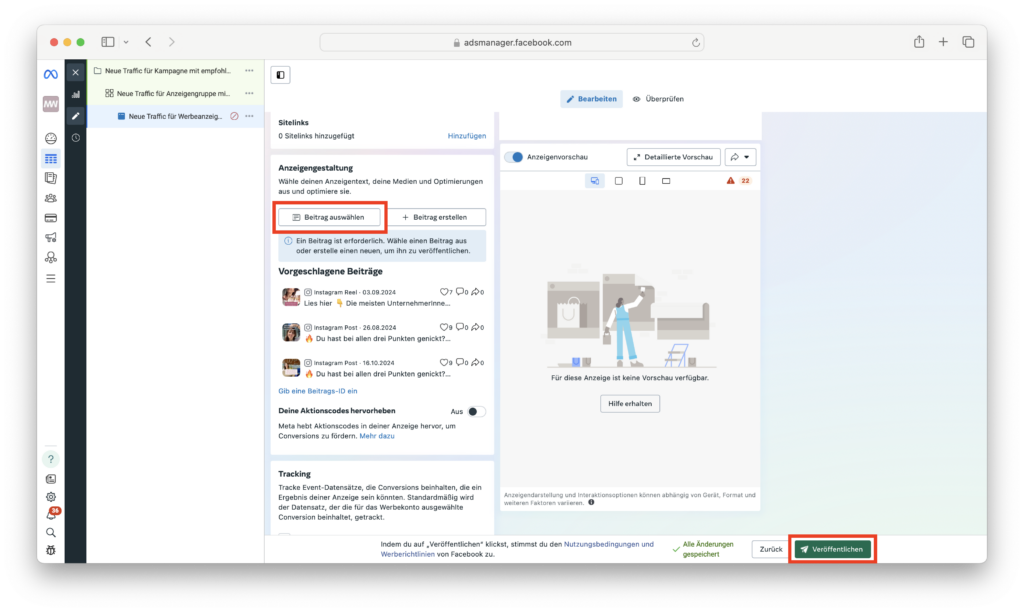Open the search magnifier in sidebar
Screen dimensions: 1024x612
coord(50,533)
